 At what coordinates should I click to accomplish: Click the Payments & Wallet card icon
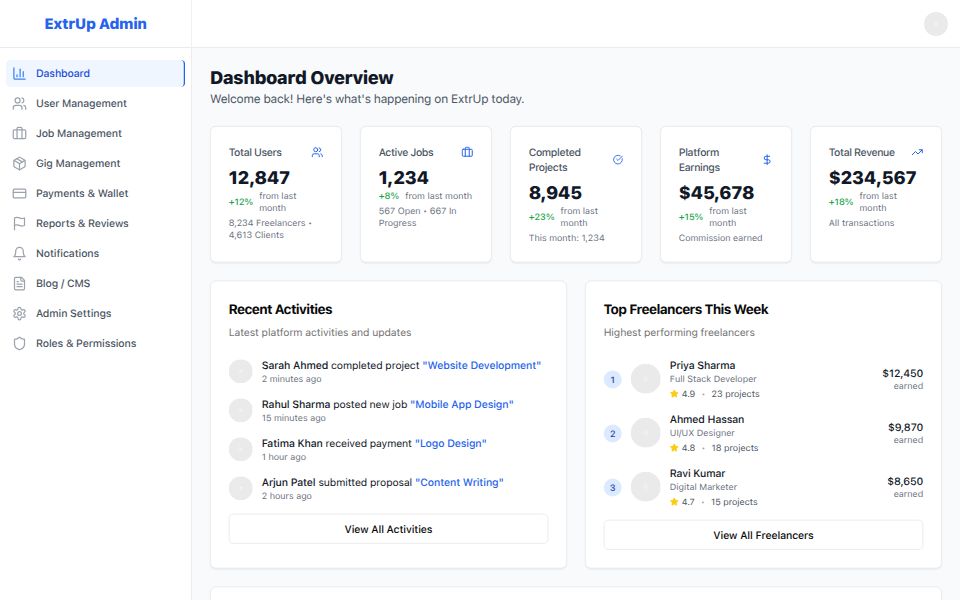click(x=19, y=193)
